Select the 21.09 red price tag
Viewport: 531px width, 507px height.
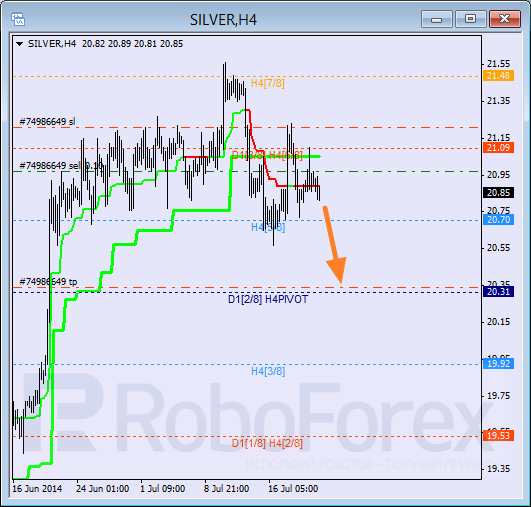click(x=498, y=148)
